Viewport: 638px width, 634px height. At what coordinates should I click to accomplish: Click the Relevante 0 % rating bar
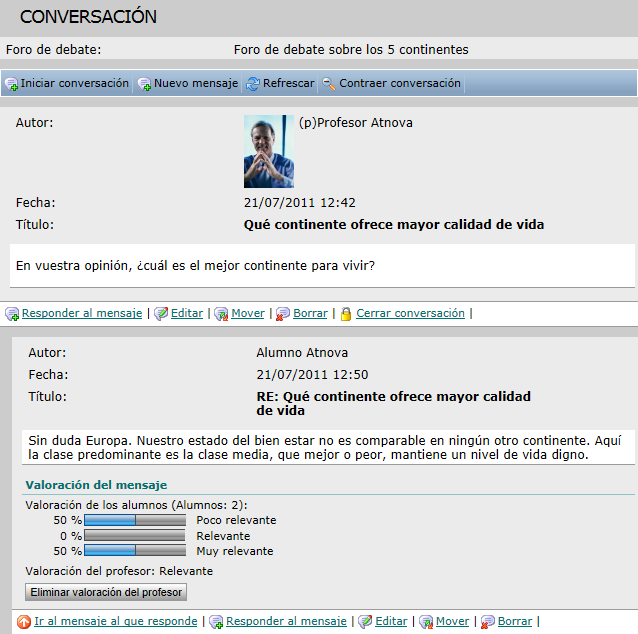tap(135, 536)
